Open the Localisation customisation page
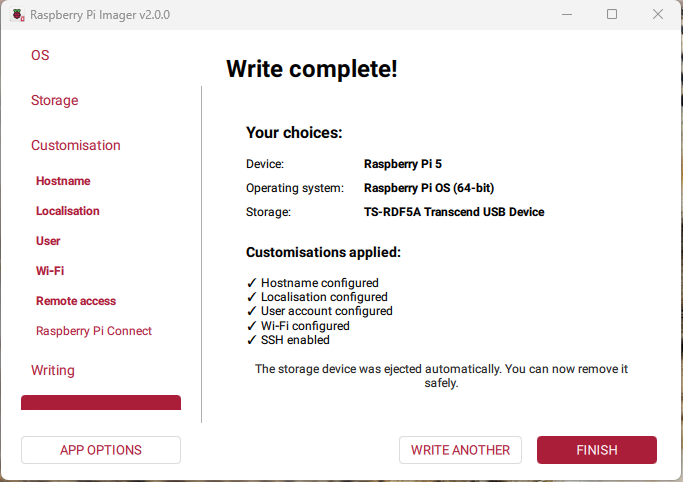The image size is (683, 482). click(68, 211)
